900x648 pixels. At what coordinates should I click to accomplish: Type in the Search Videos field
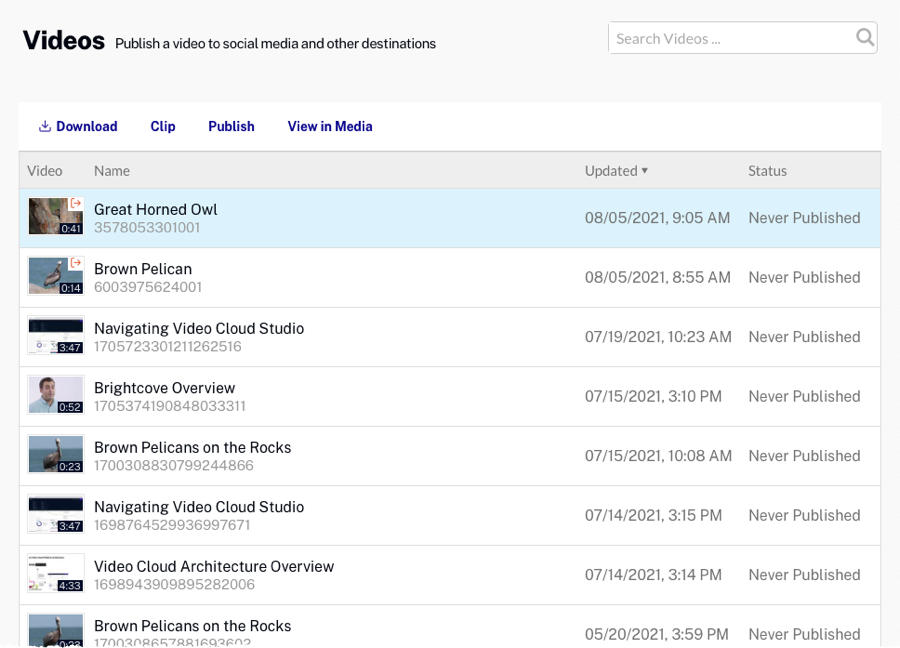click(x=730, y=39)
